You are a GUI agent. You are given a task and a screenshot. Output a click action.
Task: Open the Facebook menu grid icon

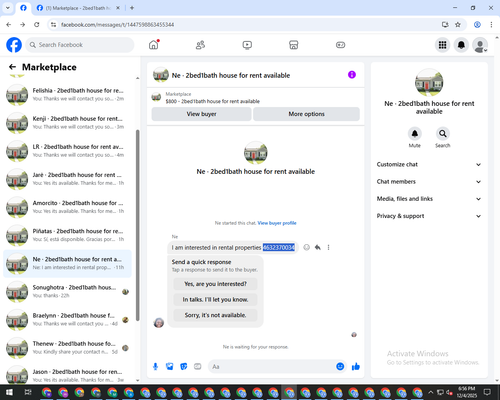(x=442, y=45)
